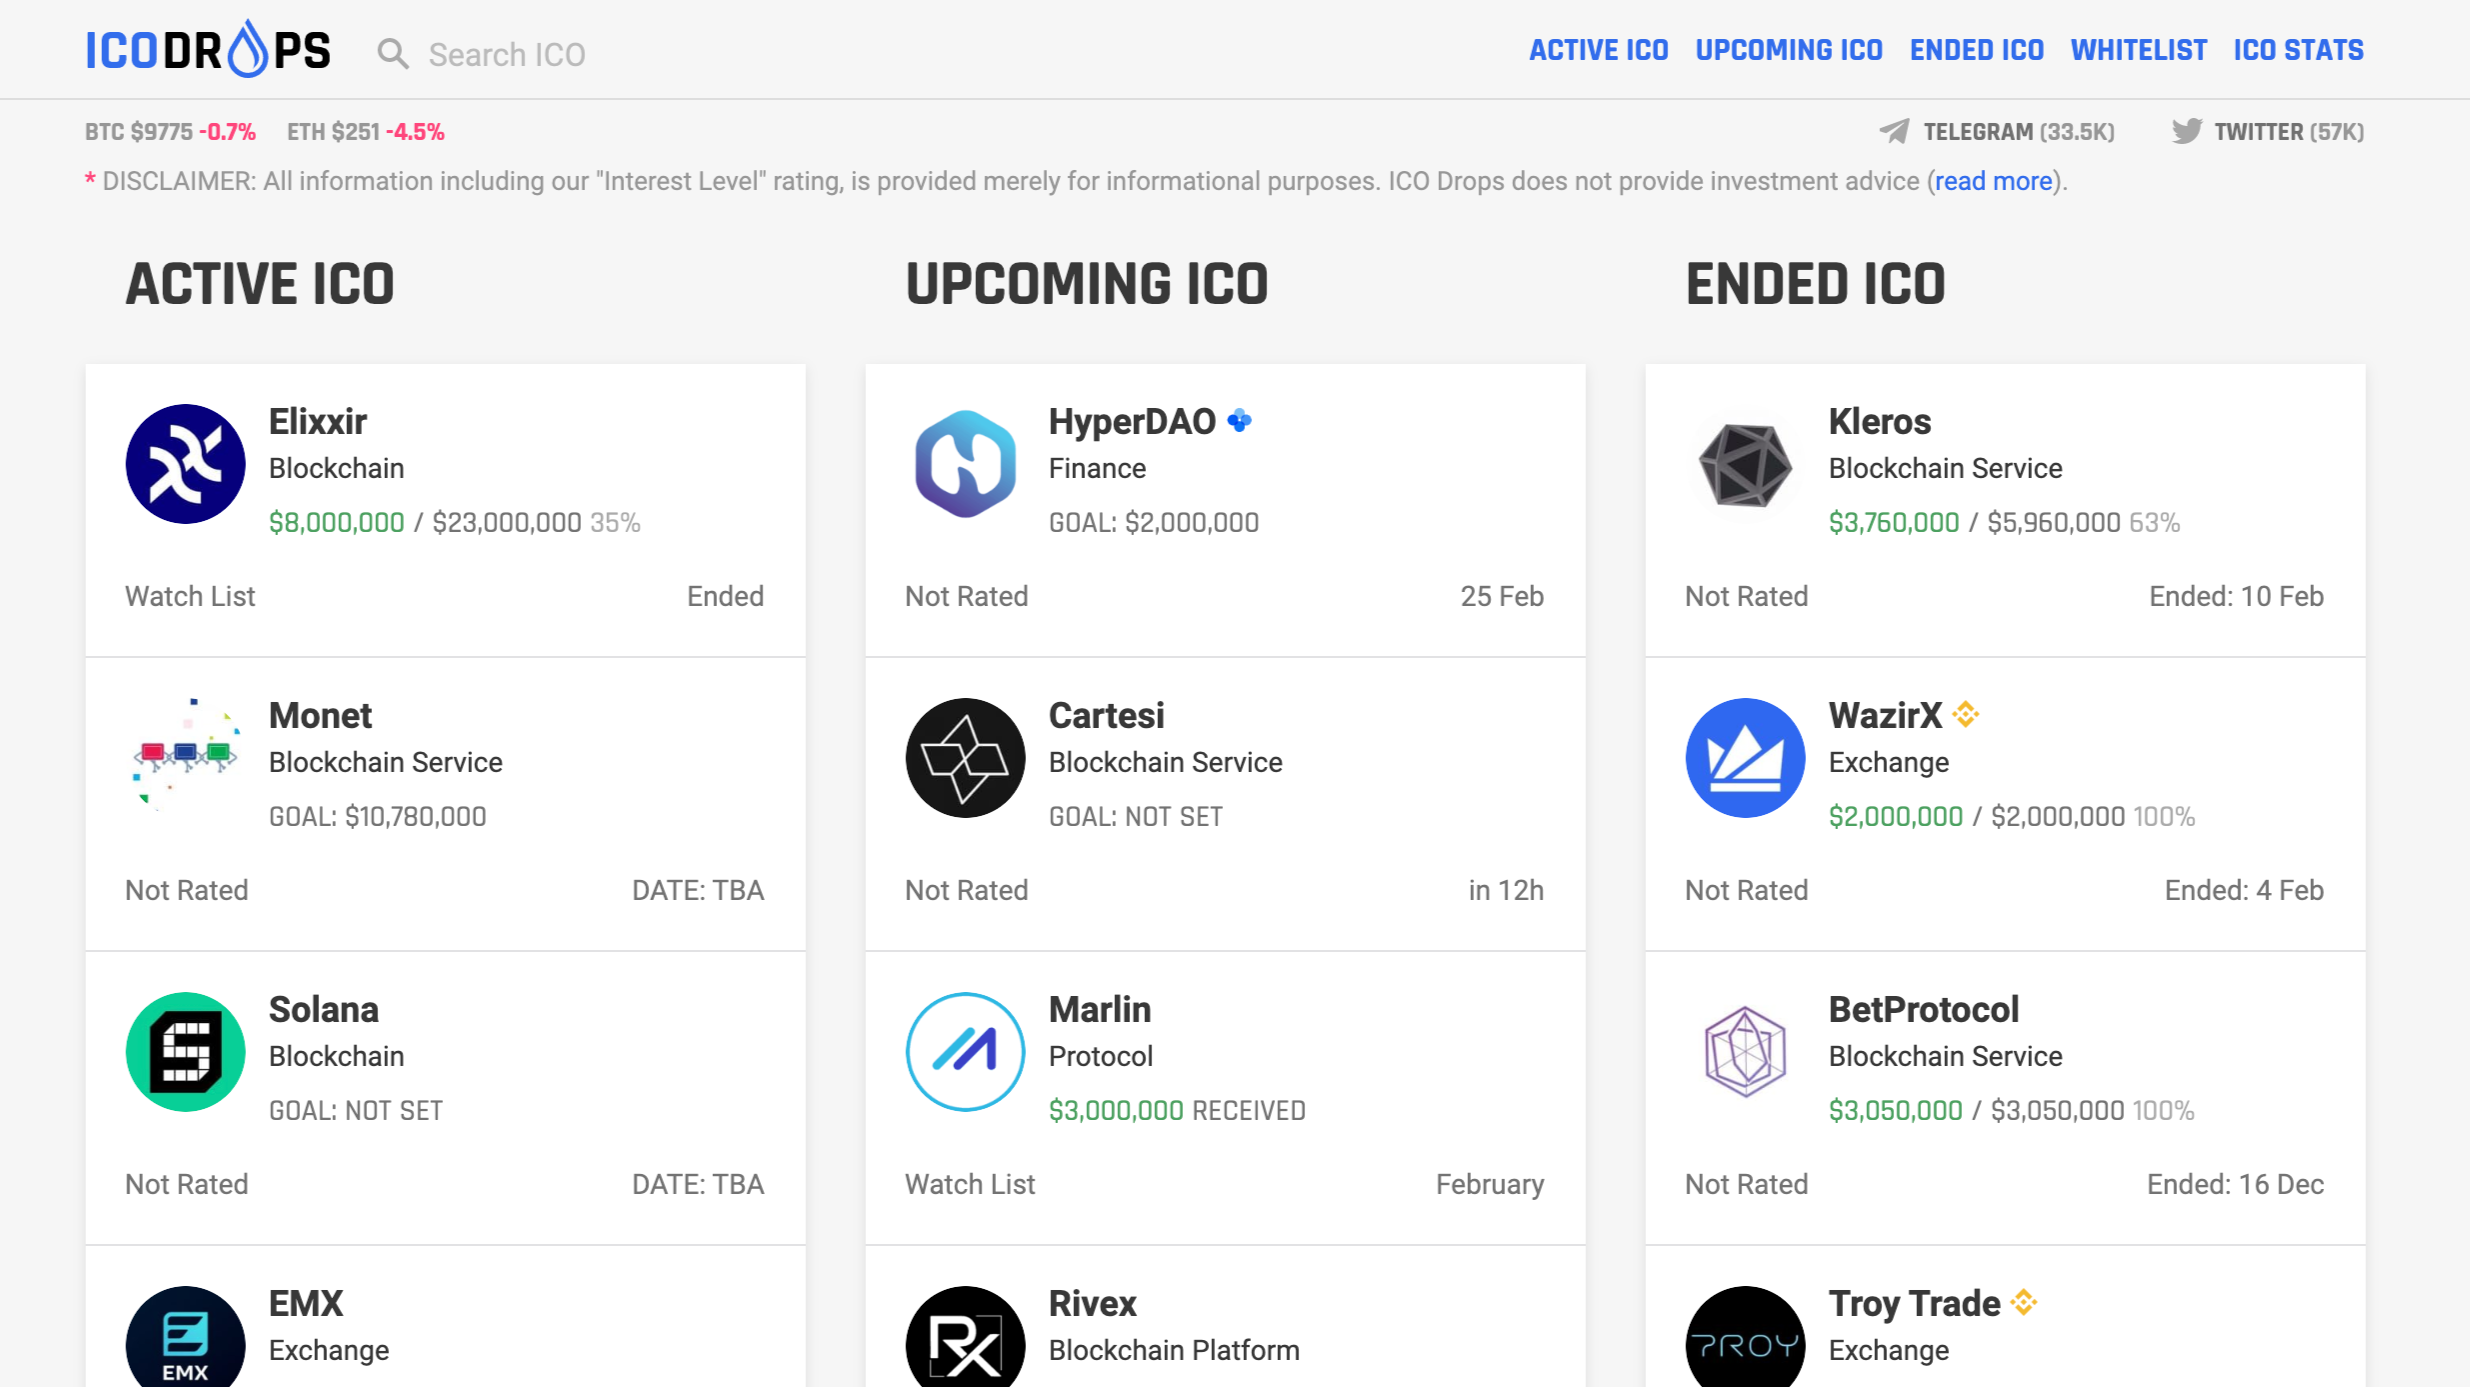Click the Troy Trade logo icon
The image size is (2470, 1387).
coord(1745,1337)
